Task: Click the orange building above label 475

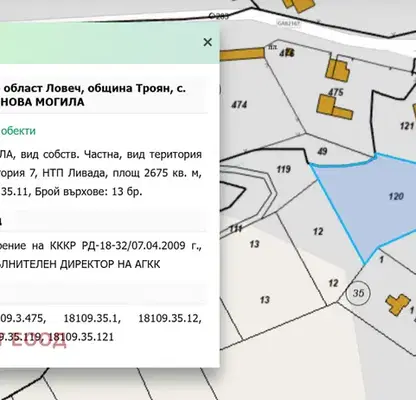Action: pos(337,71)
